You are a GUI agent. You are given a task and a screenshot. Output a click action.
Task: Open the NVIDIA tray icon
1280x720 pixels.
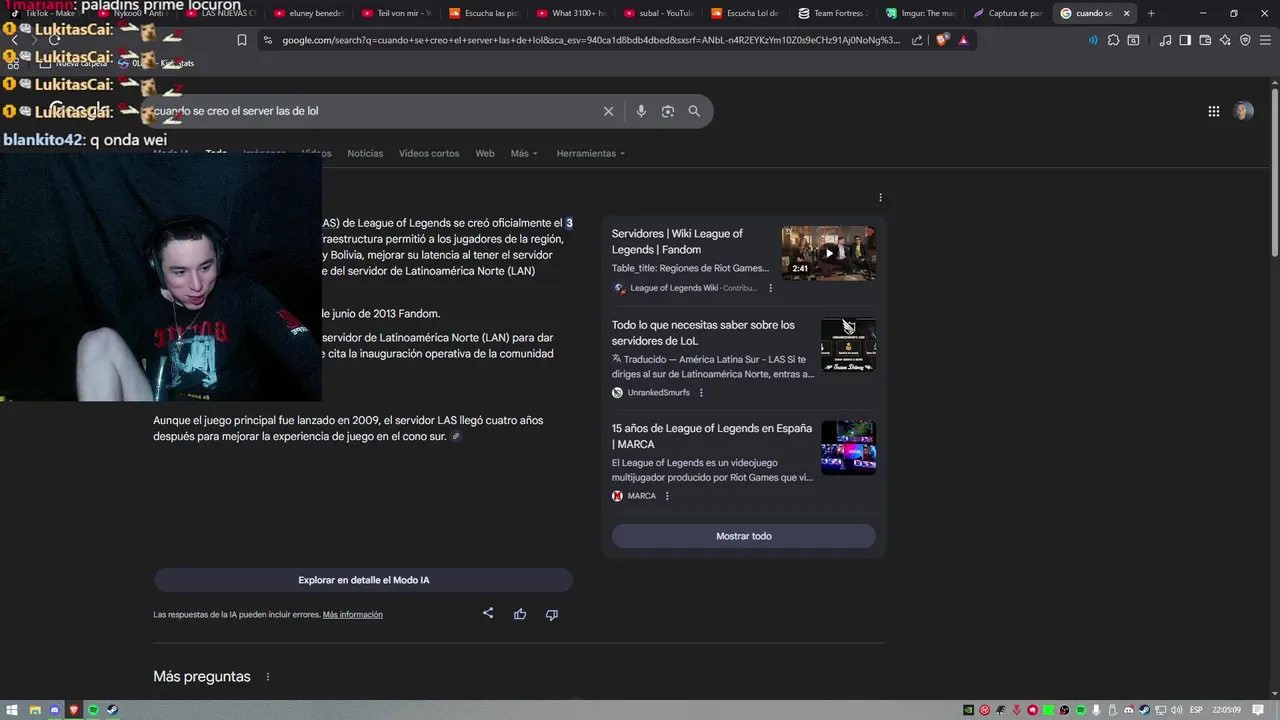click(968, 710)
